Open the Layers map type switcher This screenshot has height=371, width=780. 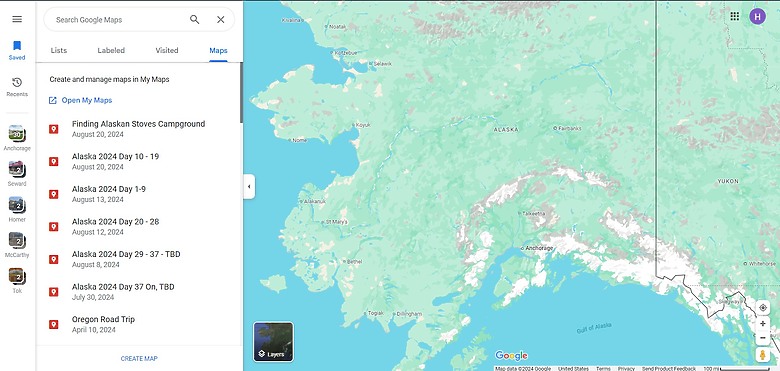(x=274, y=342)
